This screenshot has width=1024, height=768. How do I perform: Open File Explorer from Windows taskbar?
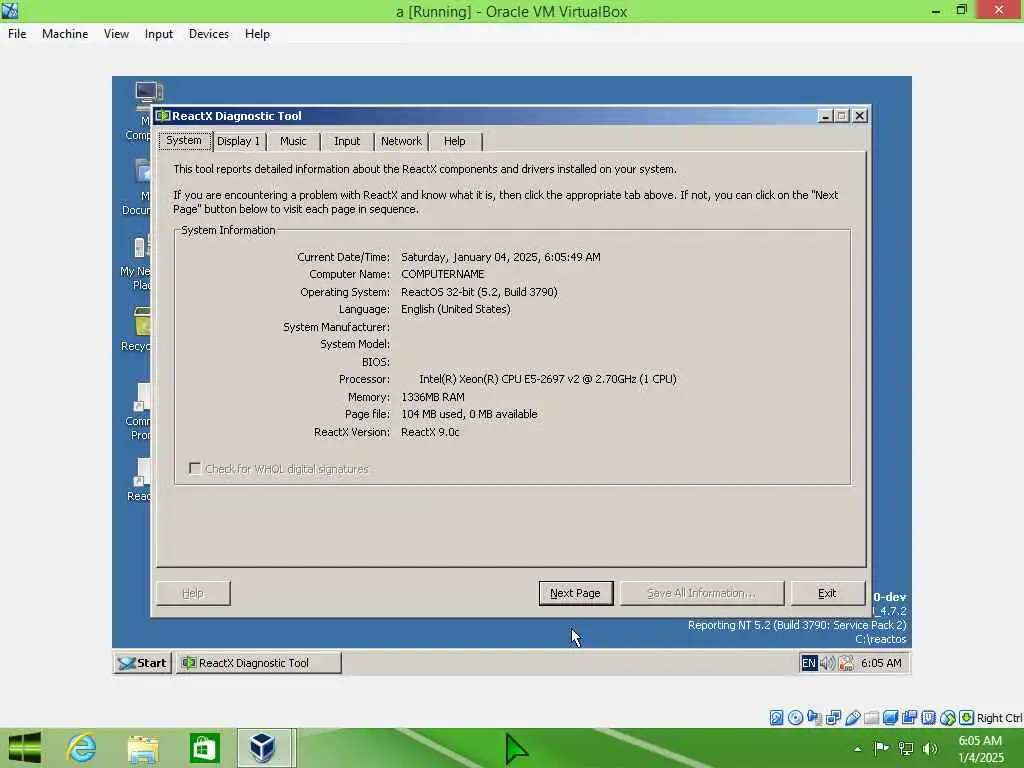tap(143, 748)
